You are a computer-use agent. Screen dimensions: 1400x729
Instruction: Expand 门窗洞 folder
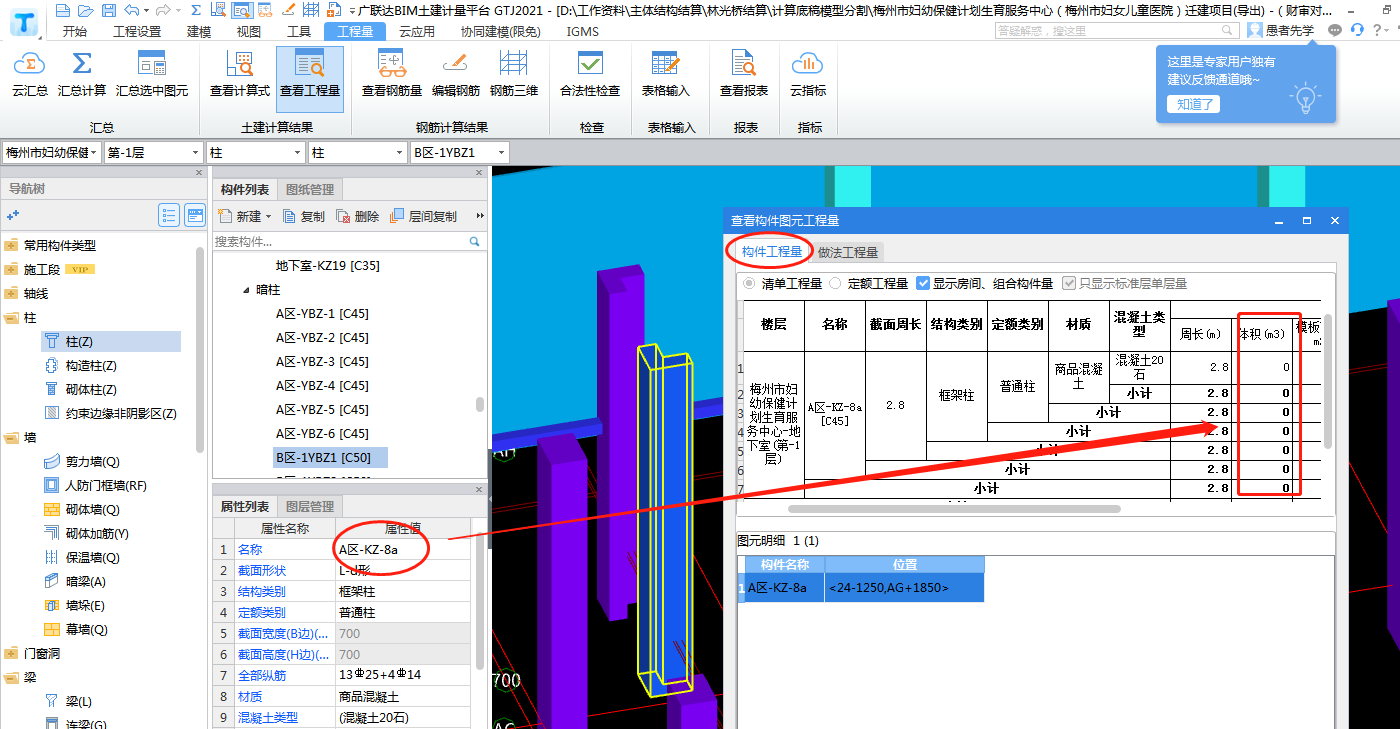(x=11, y=654)
